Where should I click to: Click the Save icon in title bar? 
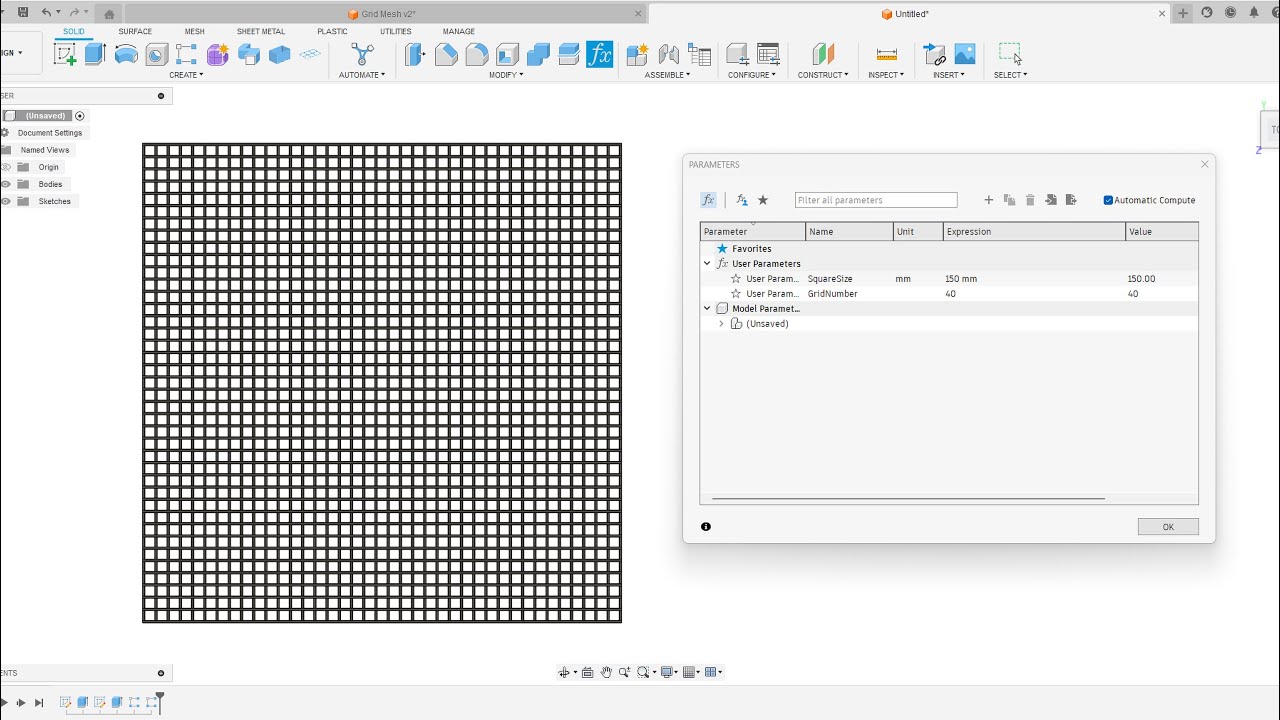tap(23, 13)
